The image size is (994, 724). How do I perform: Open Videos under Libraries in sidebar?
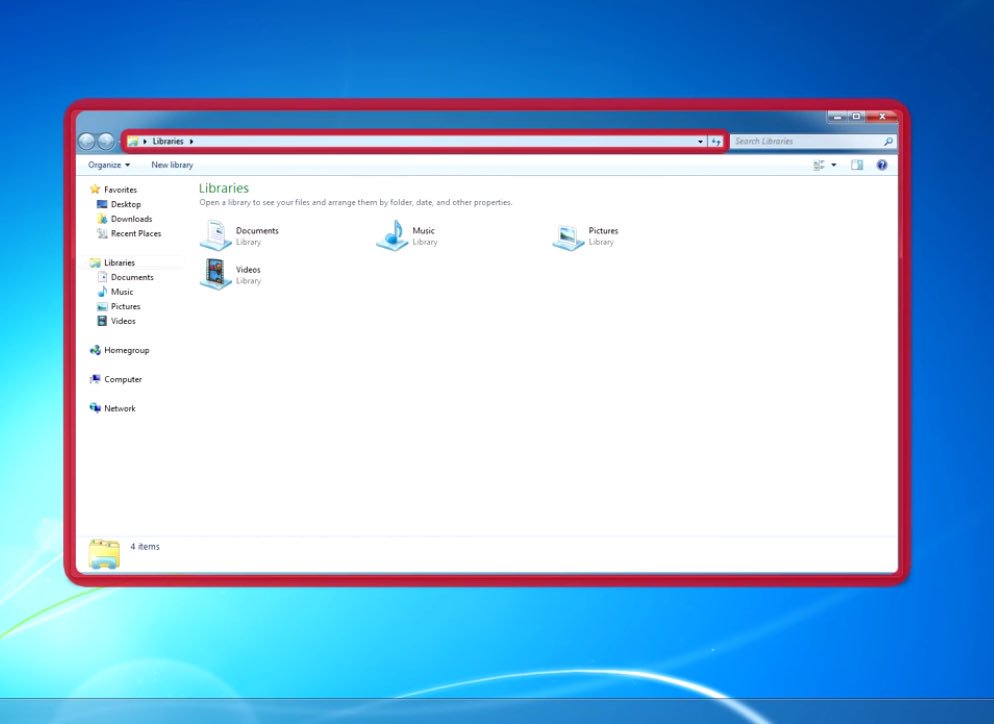click(123, 321)
